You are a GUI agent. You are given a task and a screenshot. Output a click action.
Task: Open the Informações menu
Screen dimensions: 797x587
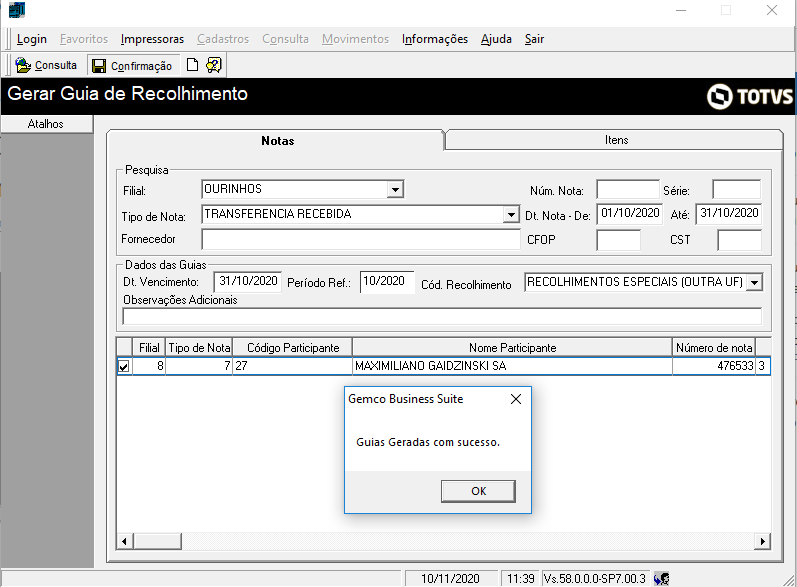(435, 39)
